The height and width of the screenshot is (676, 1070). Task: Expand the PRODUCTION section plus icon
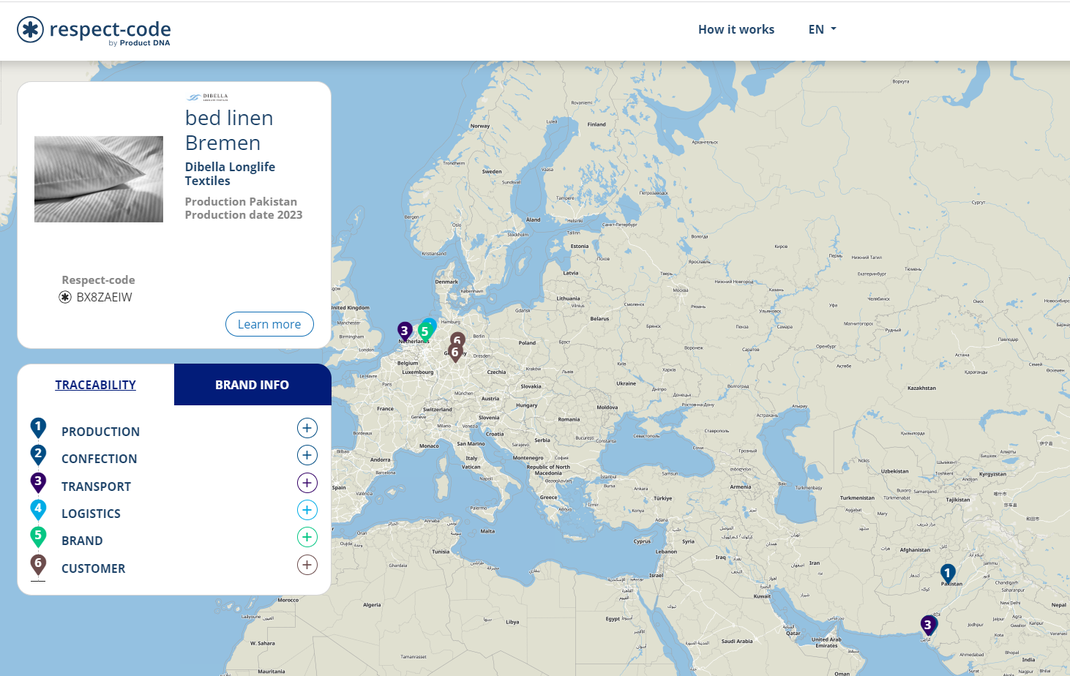[307, 428]
